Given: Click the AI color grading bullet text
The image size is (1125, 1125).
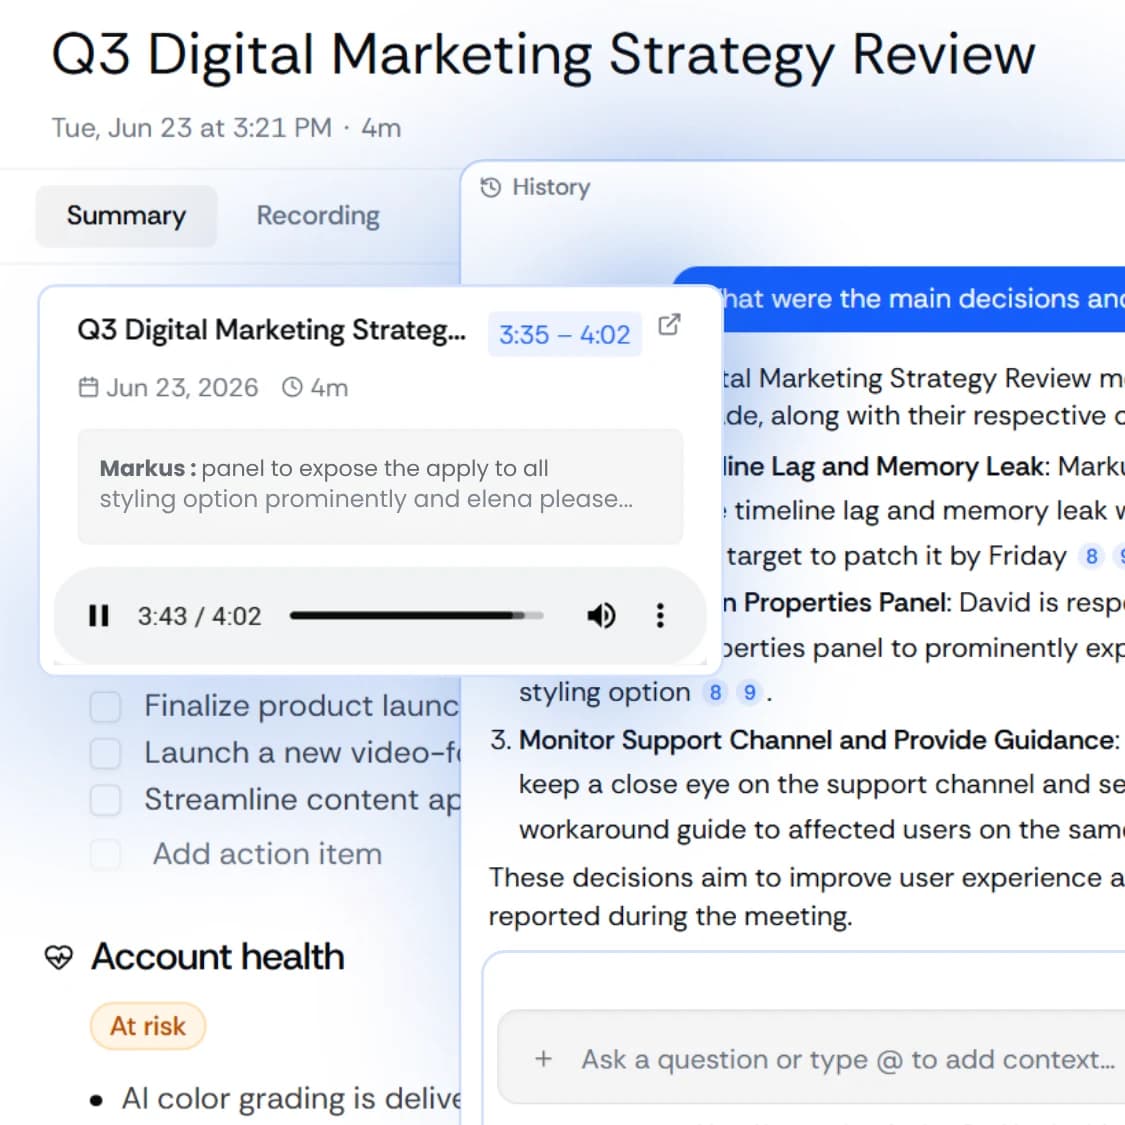Looking at the screenshot, I should point(291,1098).
